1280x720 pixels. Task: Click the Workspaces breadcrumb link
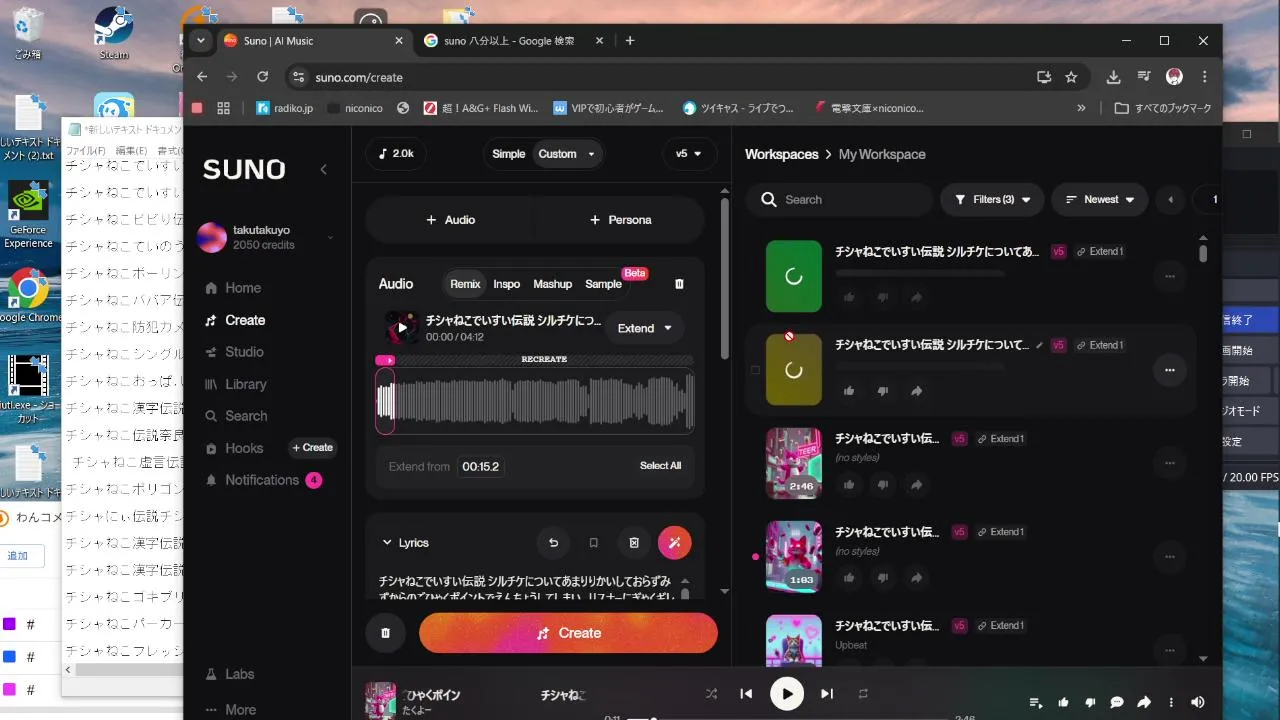782,154
